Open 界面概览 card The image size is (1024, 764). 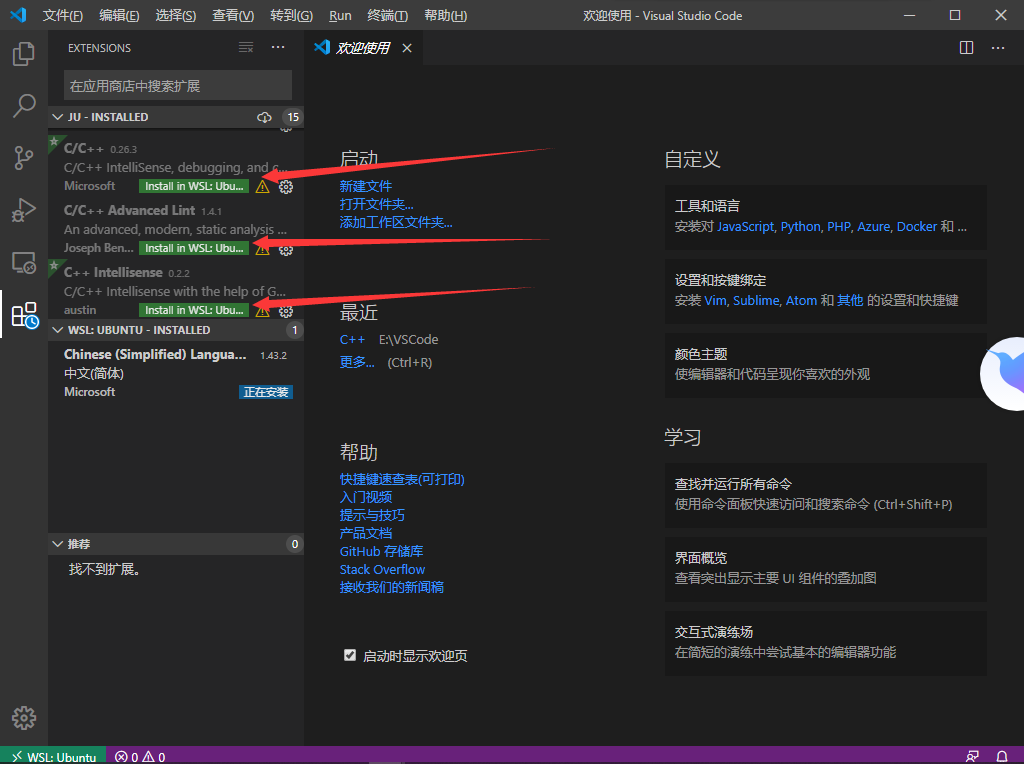click(825, 569)
